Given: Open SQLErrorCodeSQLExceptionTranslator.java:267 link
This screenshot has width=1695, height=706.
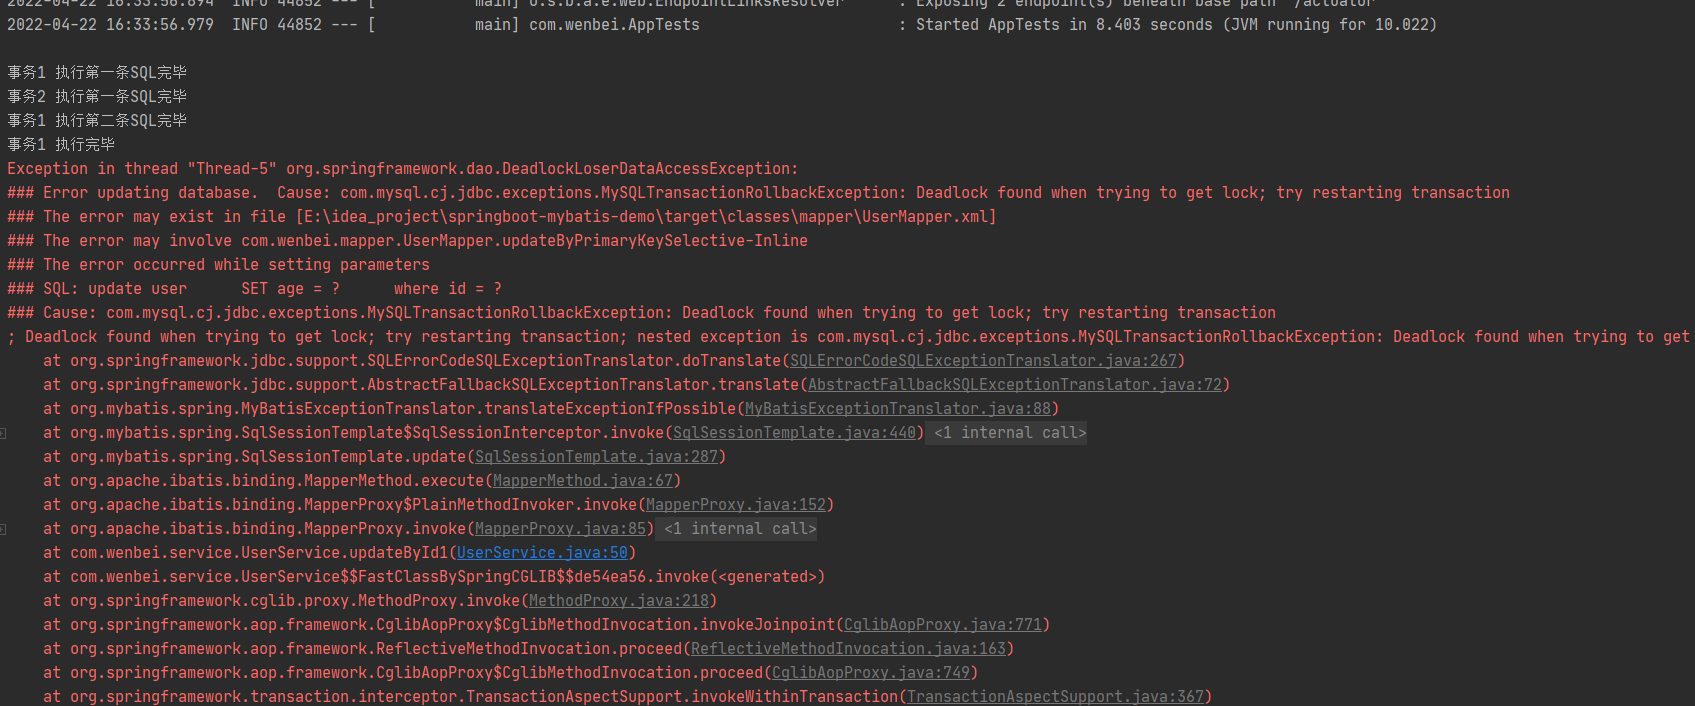Looking at the screenshot, I should coord(983,361).
